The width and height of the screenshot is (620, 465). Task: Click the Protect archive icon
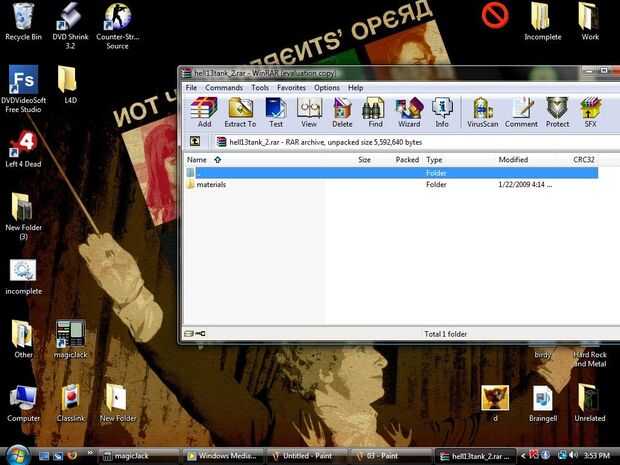pos(557,112)
